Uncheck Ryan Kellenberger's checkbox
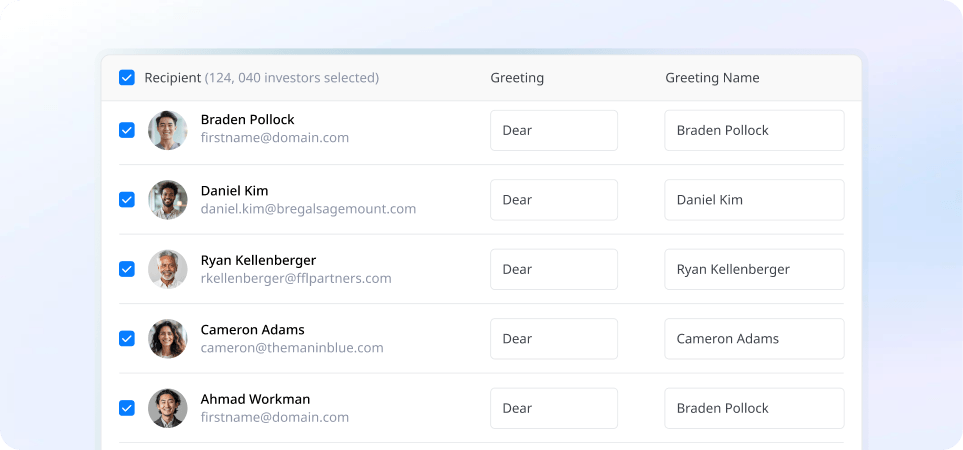 [x=127, y=269]
